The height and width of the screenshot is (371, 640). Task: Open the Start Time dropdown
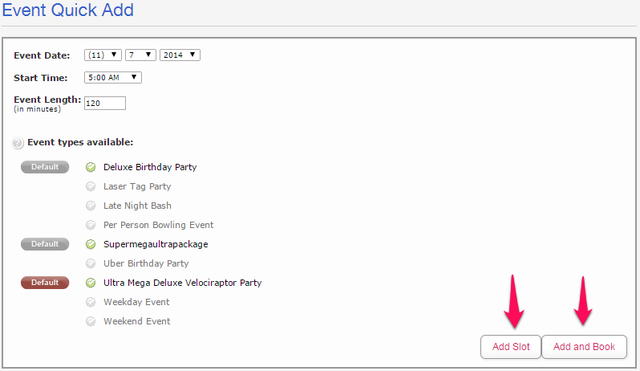(x=113, y=77)
